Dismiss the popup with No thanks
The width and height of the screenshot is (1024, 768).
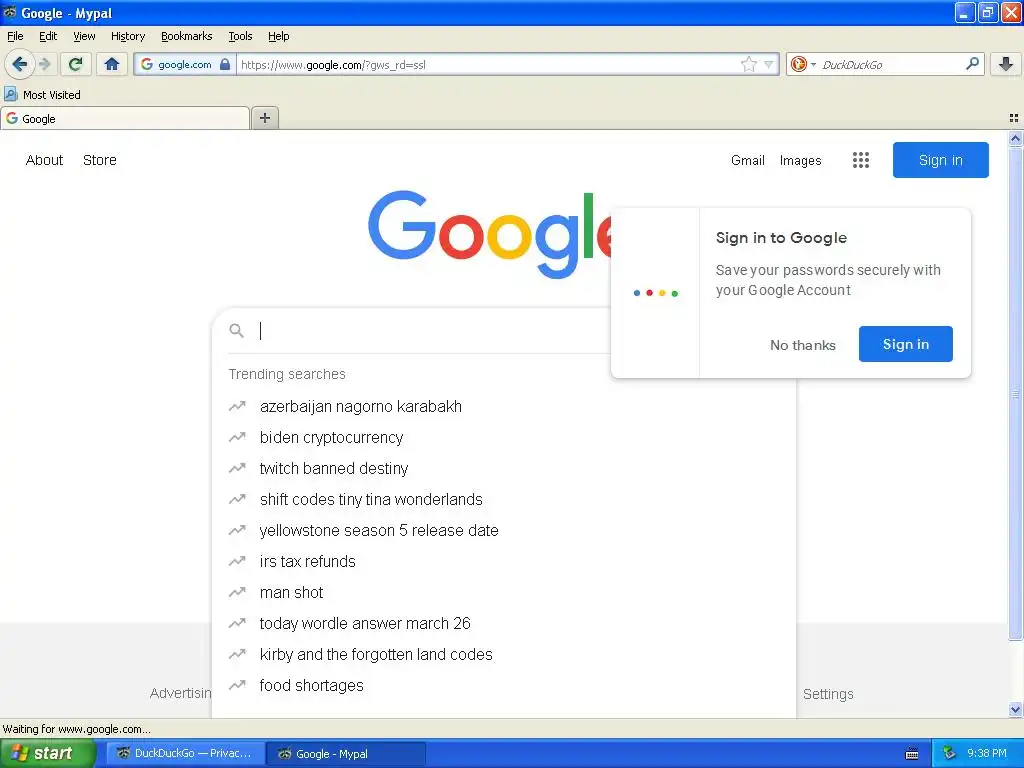coord(803,345)
